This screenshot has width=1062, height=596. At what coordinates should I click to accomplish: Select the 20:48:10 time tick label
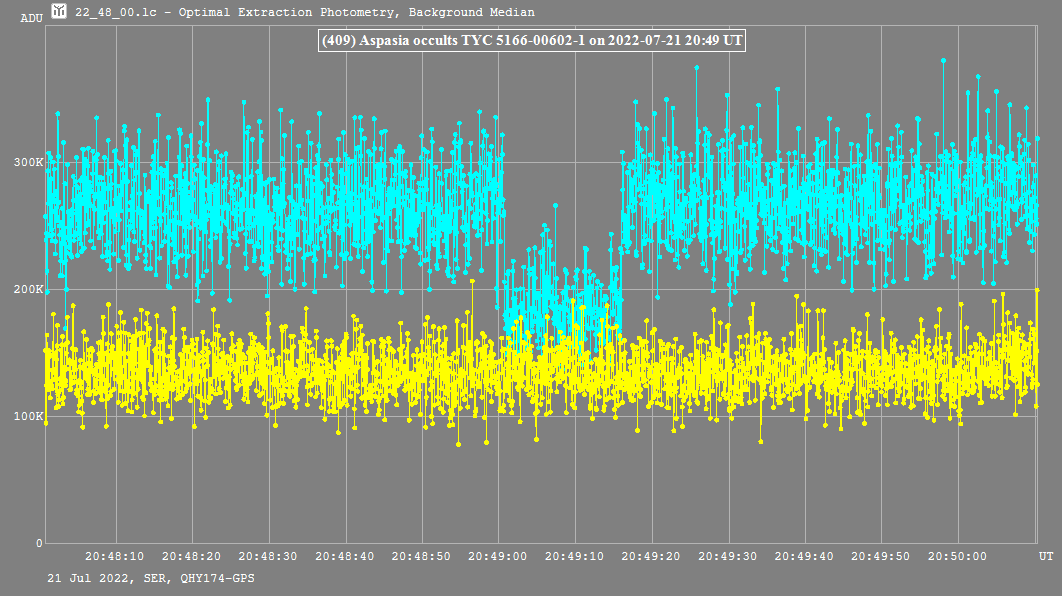pyautogui.click(x=114, y=556)
